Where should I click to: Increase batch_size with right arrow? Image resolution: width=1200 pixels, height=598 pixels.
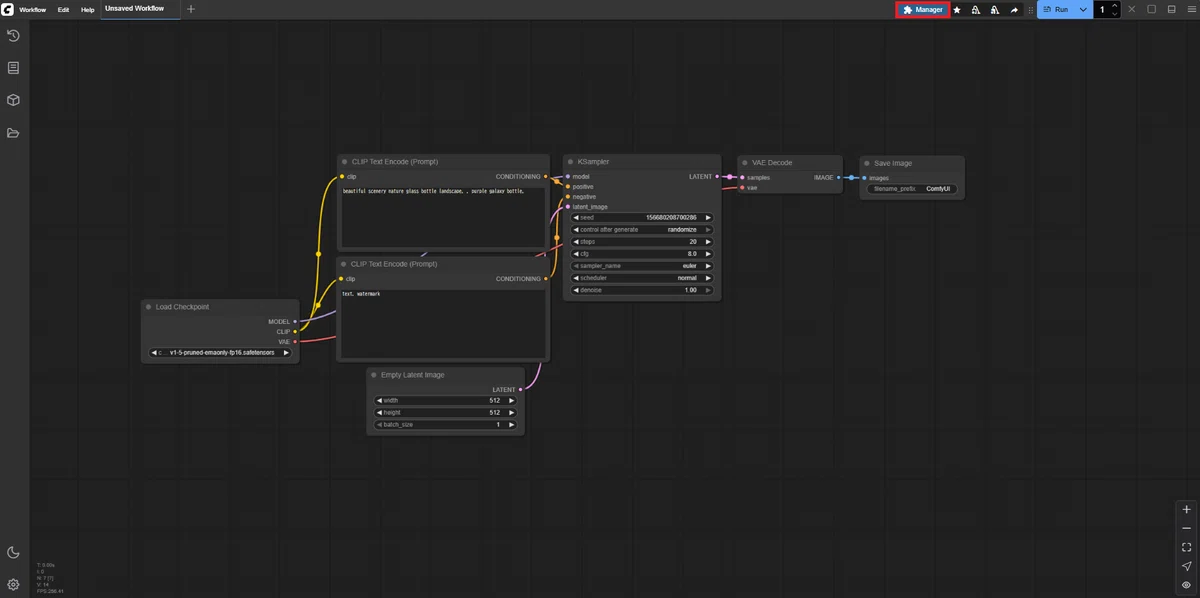click(511, 424)
